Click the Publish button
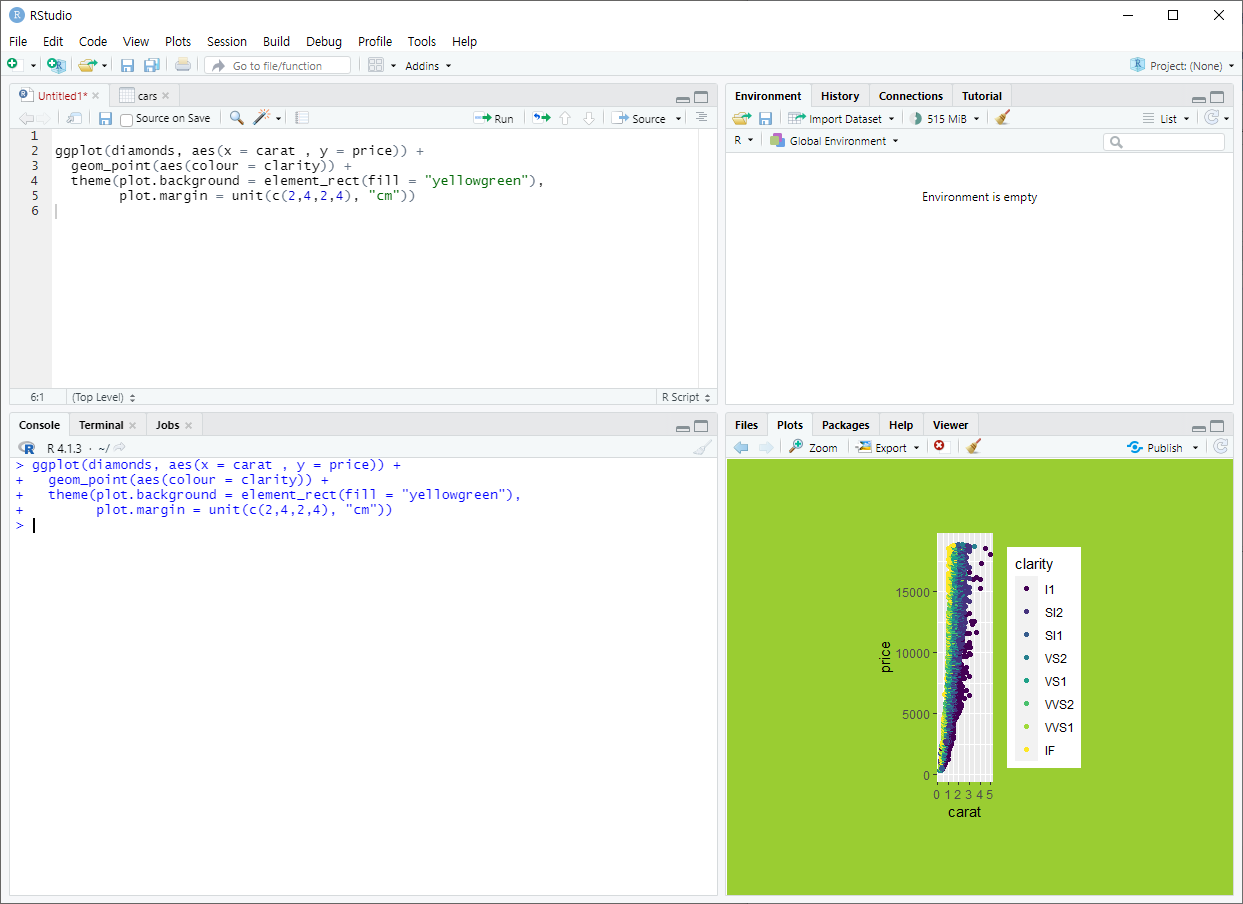 click(x=1155, y=447)
